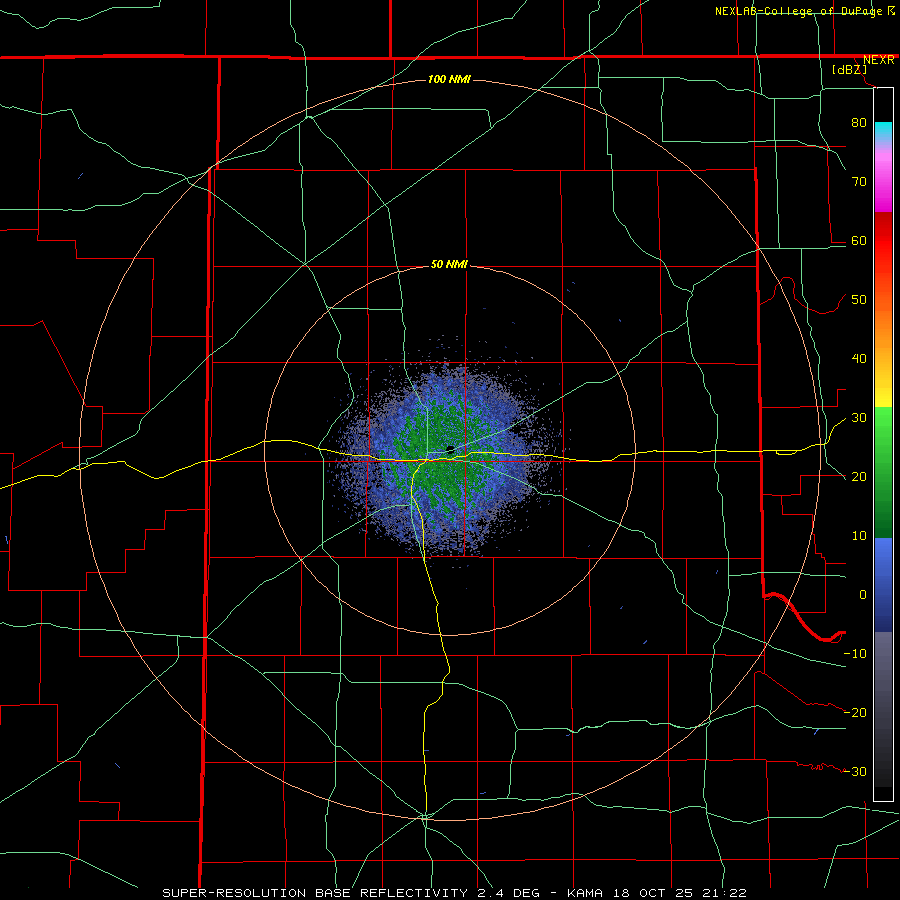Click the 70 value on dBZ scale
This screenshot has height=900, width=900.
[x=859, y=181]
